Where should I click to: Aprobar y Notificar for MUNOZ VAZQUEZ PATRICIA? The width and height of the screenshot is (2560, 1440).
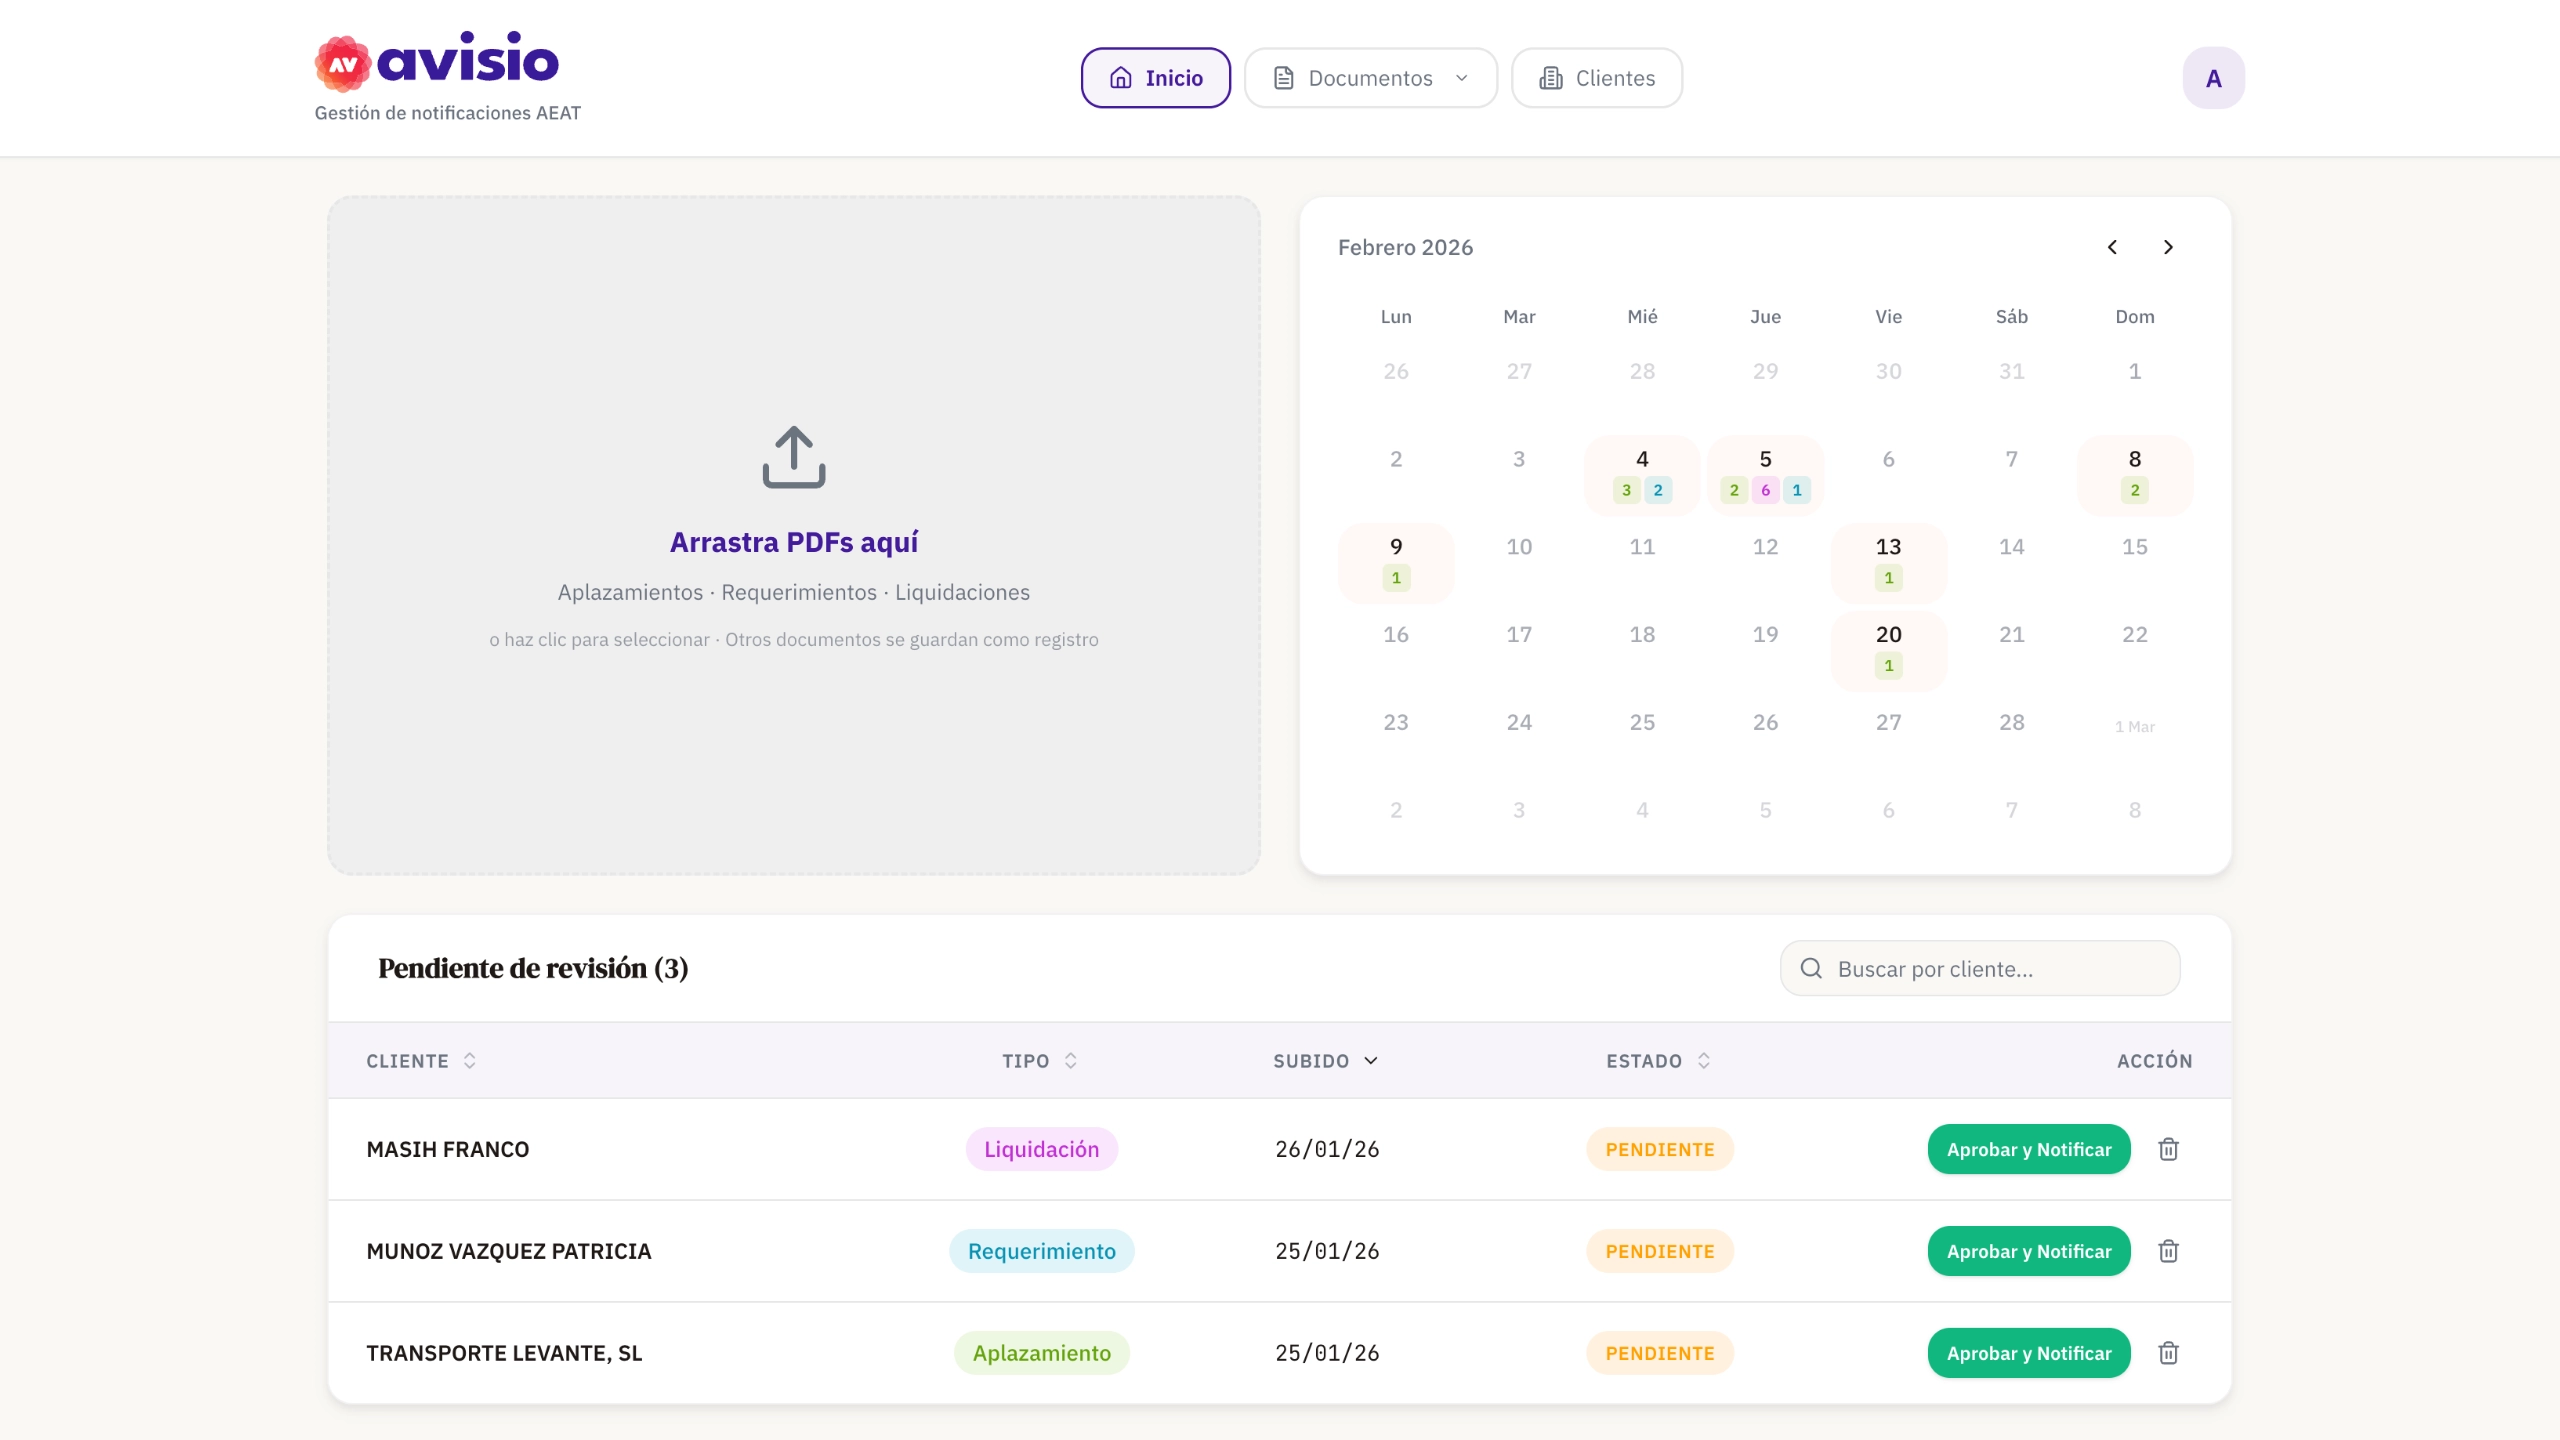coord(2028,1251)
